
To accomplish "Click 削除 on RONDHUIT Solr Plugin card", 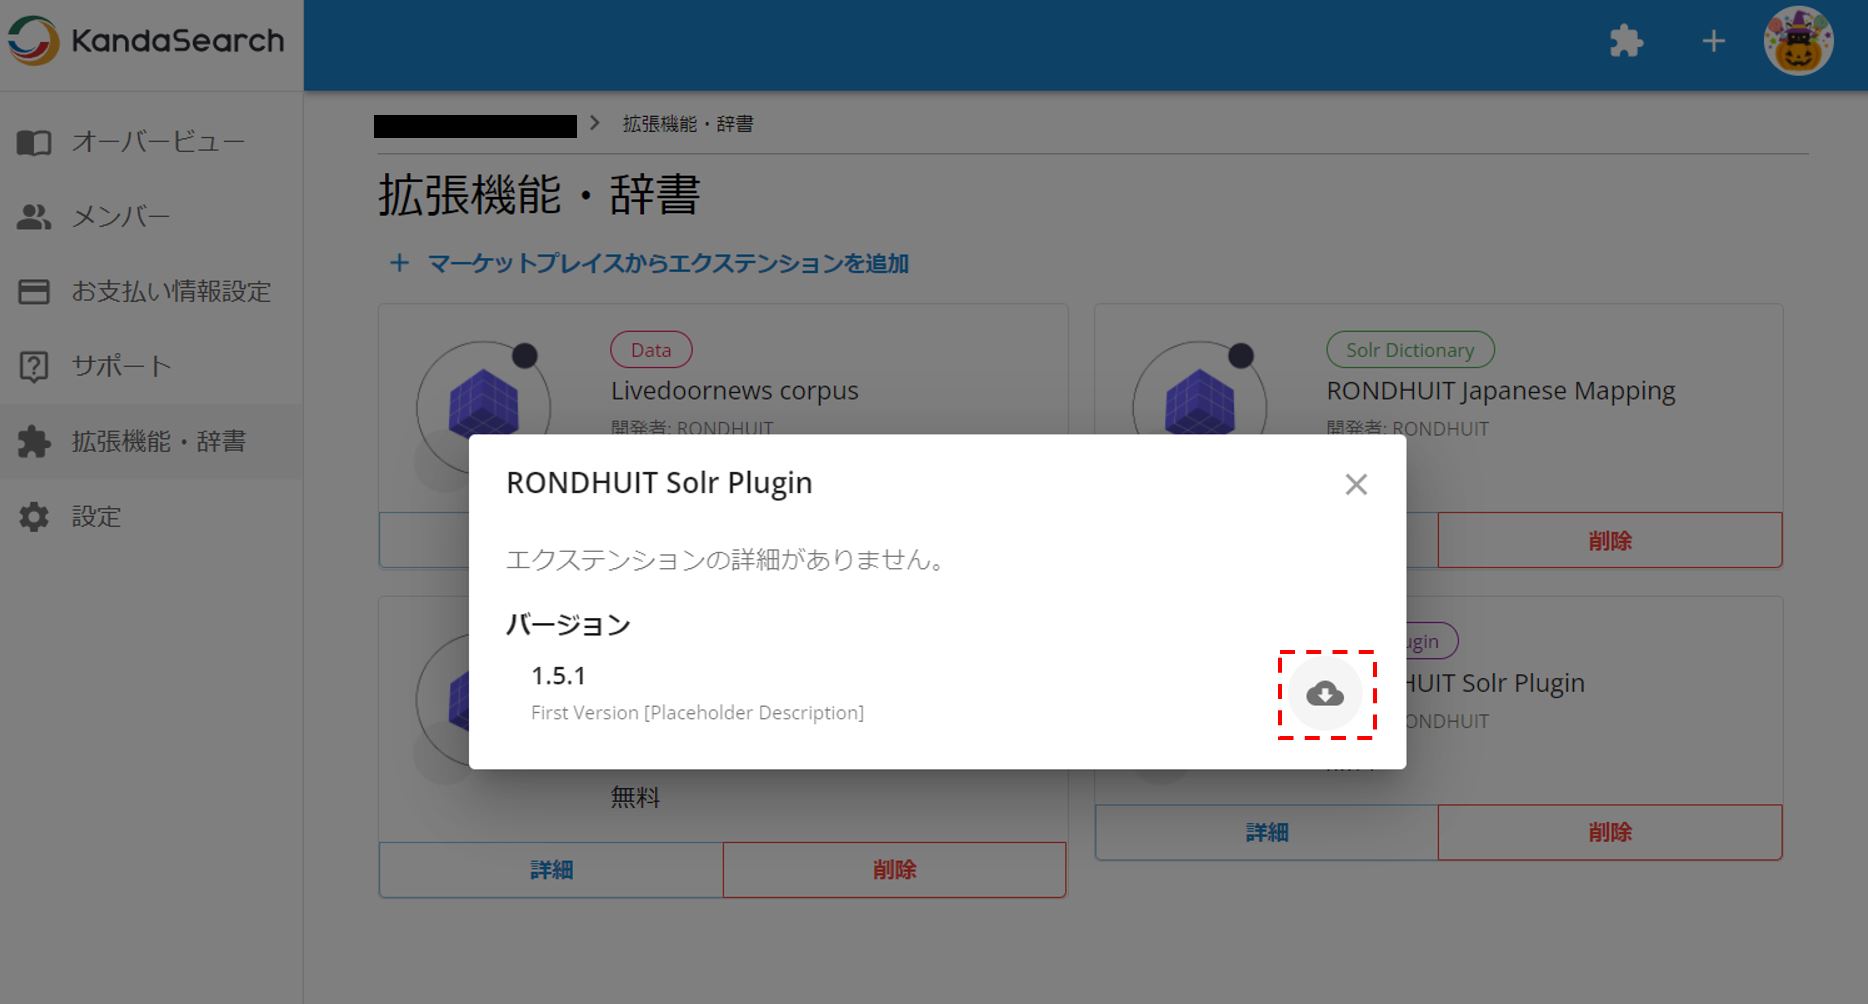I will 1610,832.
